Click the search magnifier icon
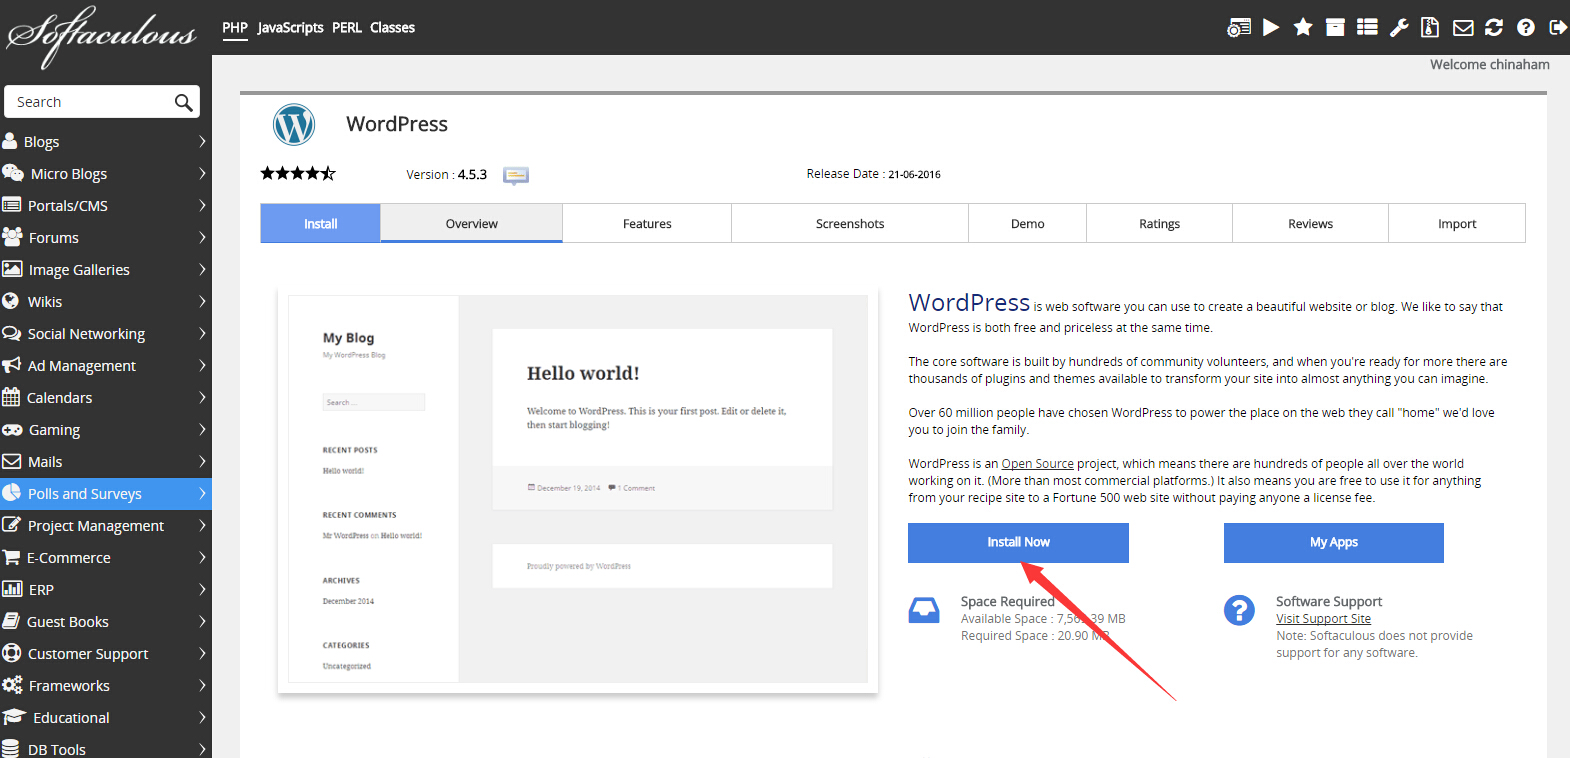 coord(183,102)
